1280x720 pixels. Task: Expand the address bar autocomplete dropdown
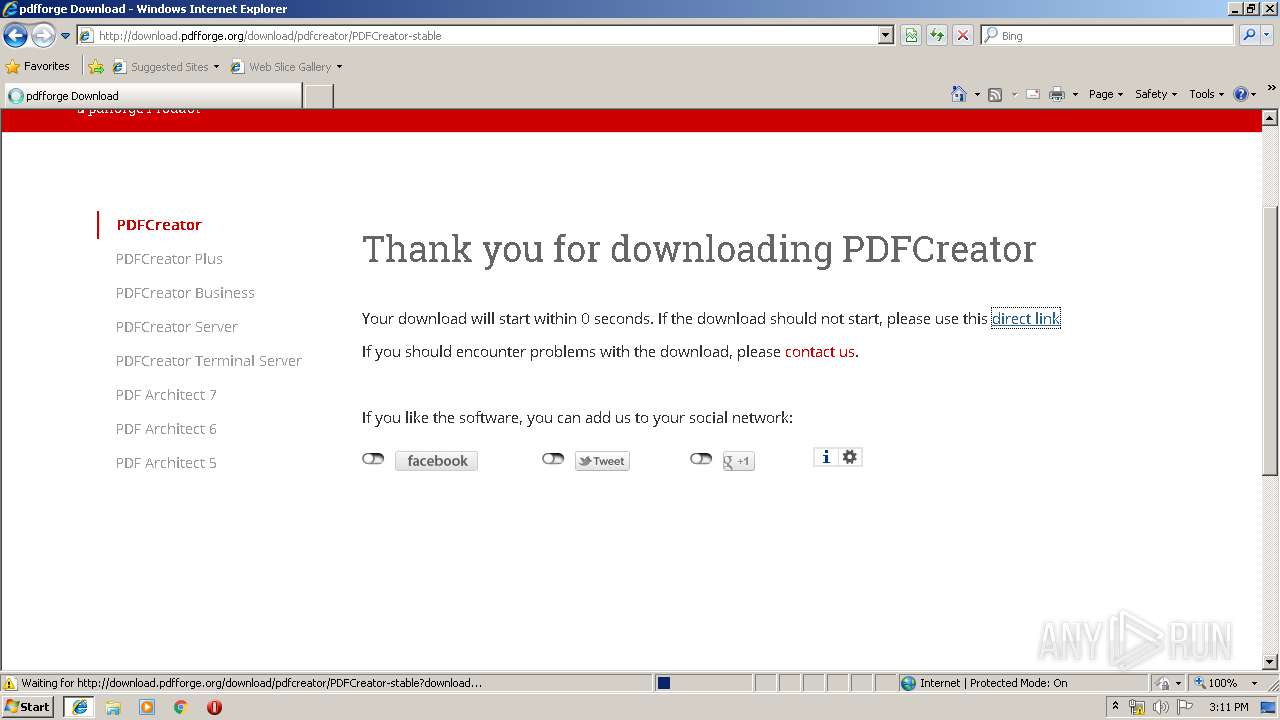[885, 35]
